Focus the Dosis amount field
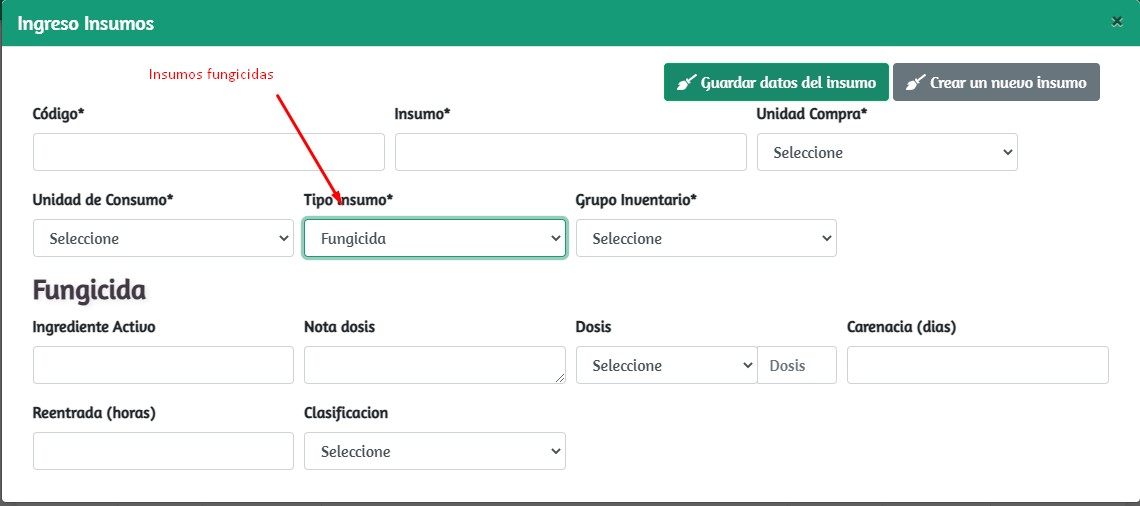This screenshot has height=506, width=1140. click(796, 365)
